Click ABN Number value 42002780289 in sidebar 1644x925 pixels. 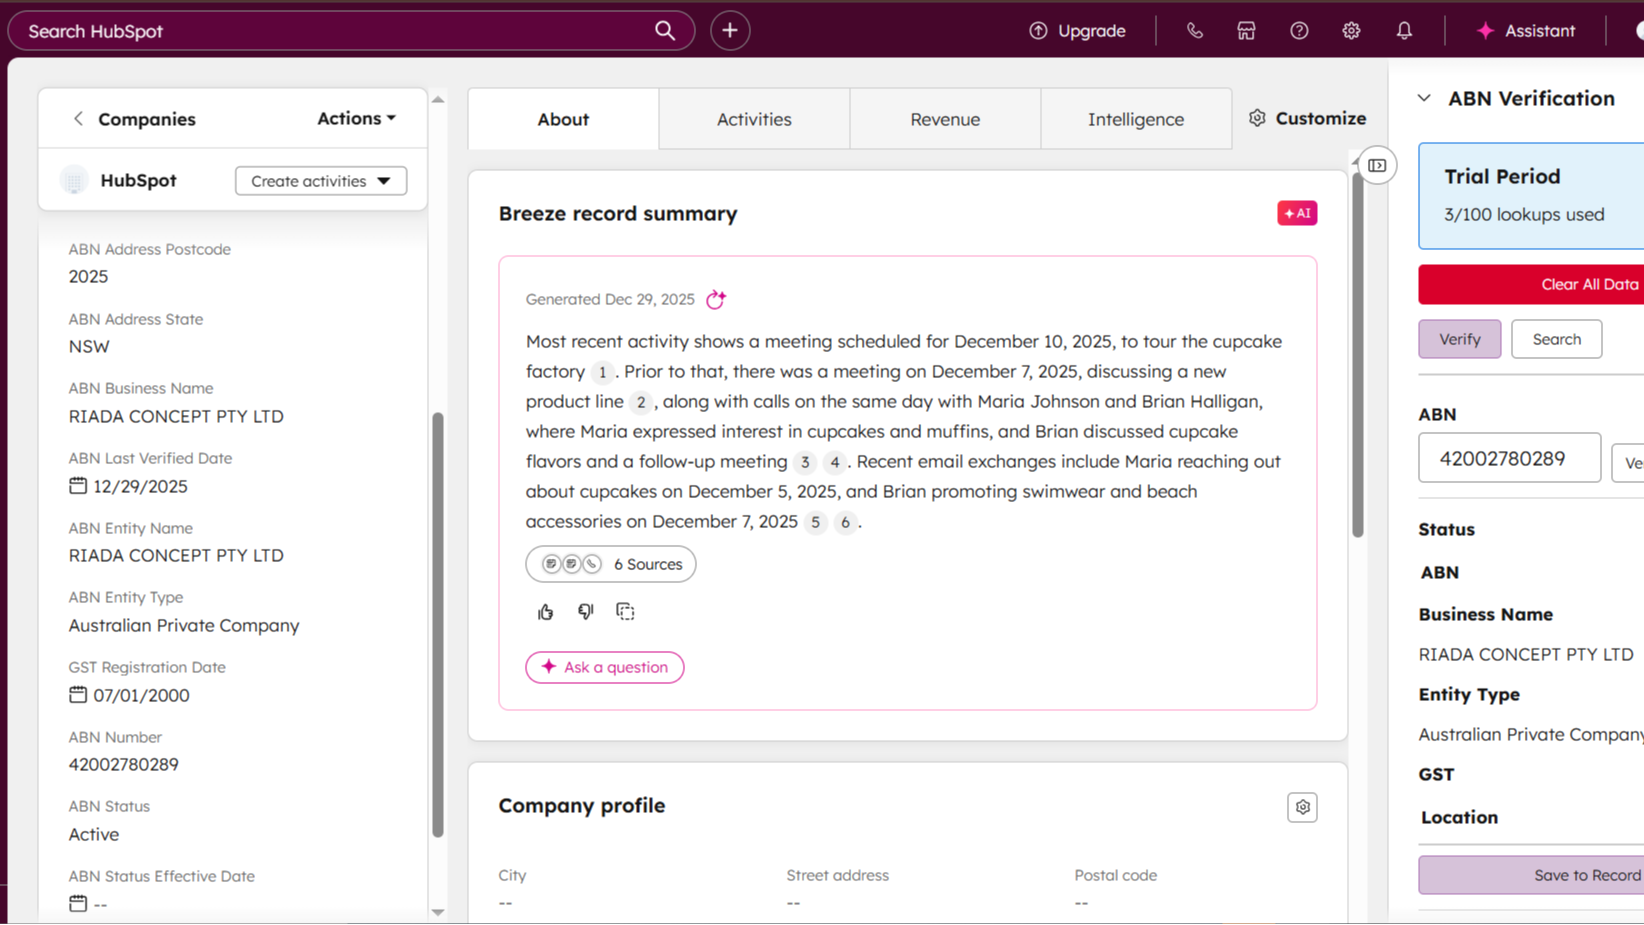click(124, 764)
